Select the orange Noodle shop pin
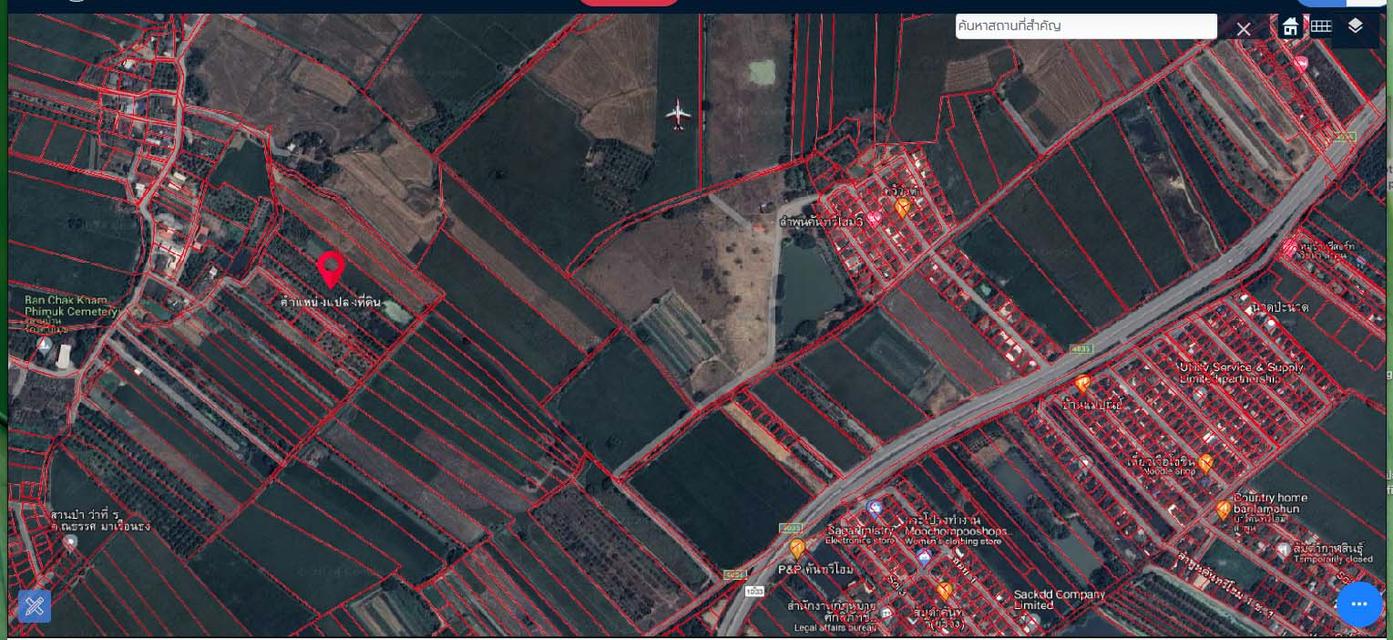Image resolution: width=1393 pixels, height=640 pixels. [1206, 463]
